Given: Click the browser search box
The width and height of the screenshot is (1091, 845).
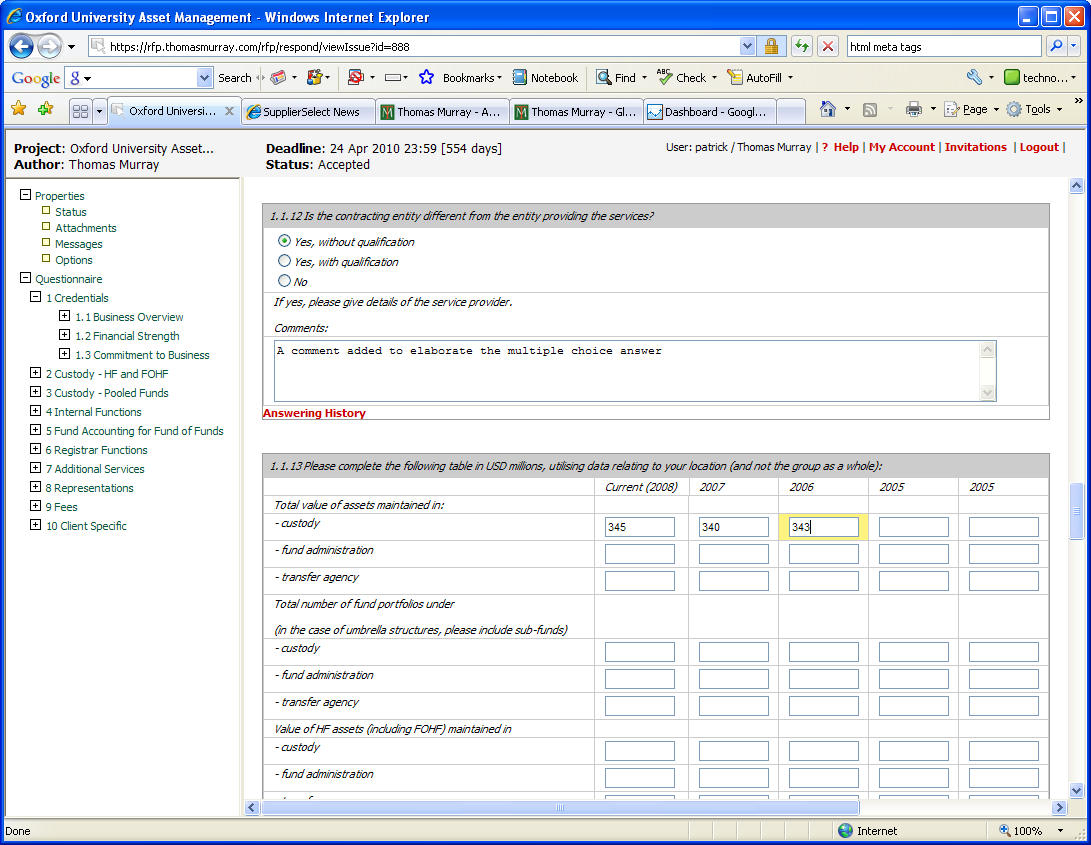Looking at the screenshot, I should tap(944, 47).
